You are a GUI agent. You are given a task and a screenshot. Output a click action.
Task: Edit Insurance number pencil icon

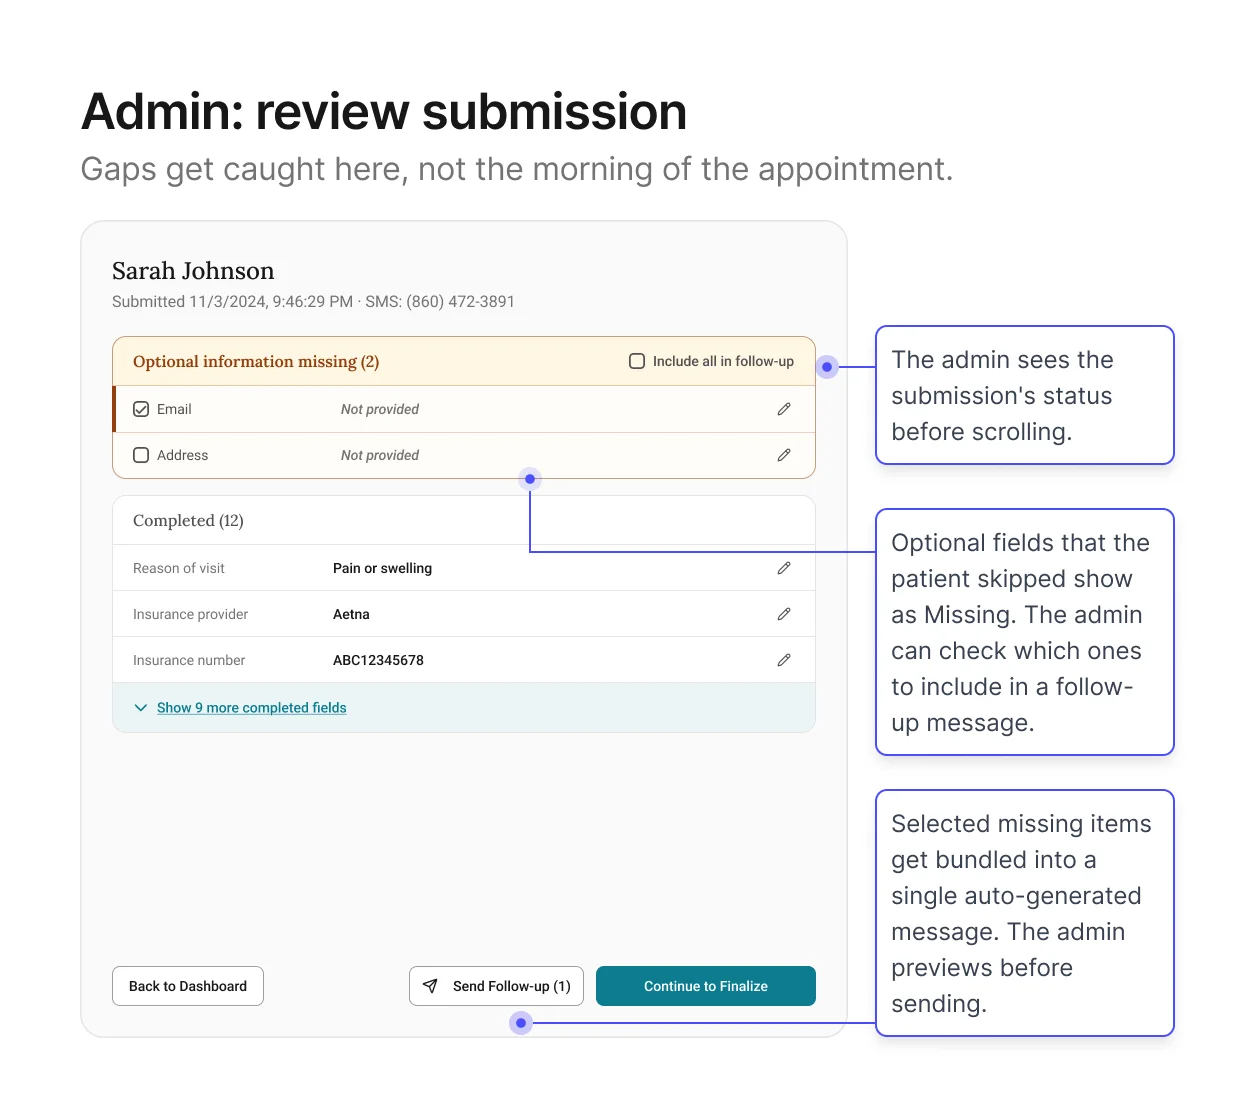coord(784,660)
